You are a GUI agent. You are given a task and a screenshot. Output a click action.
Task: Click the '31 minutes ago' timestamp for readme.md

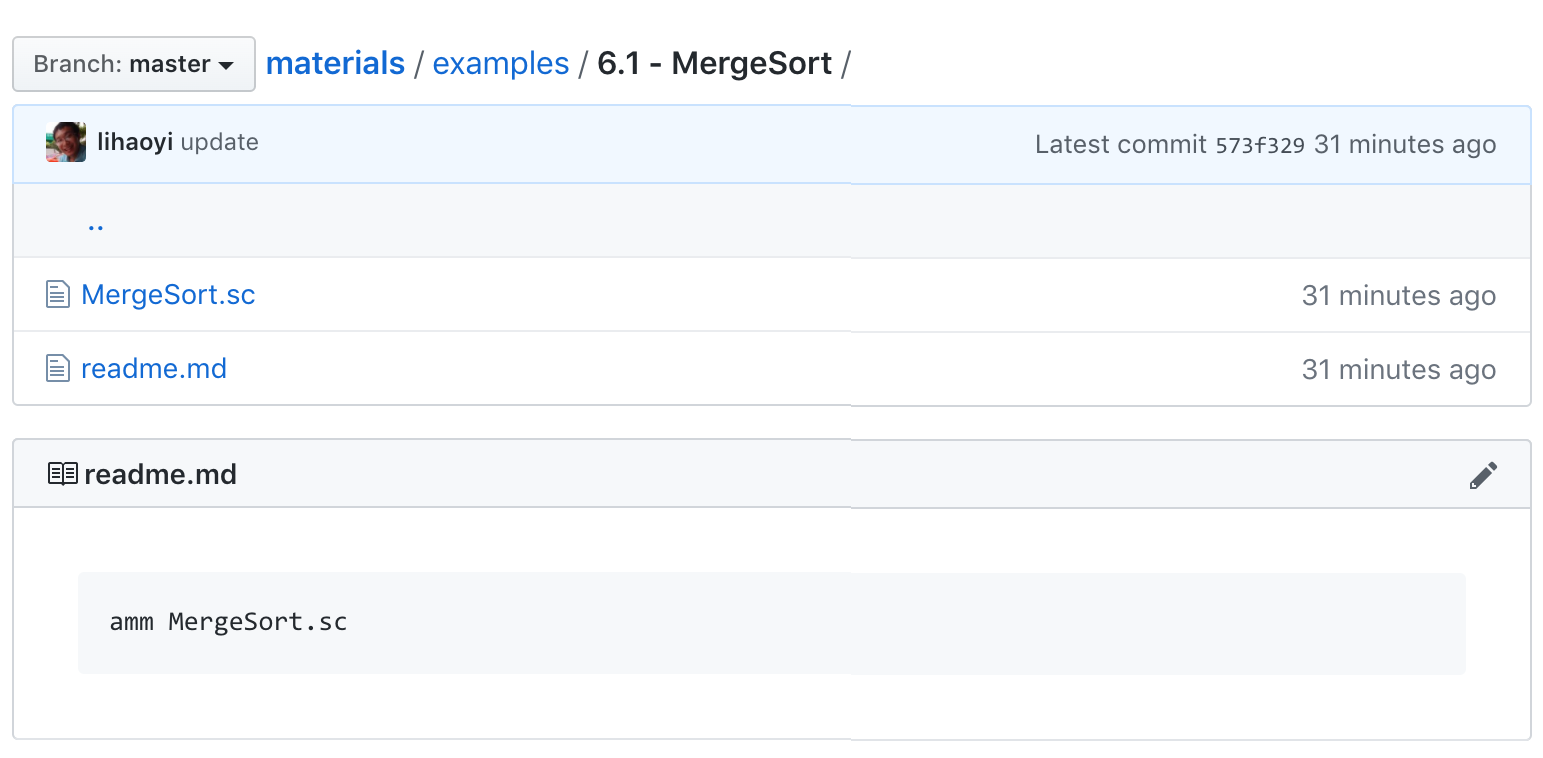pyautogui.click(x=1399, y=370)
